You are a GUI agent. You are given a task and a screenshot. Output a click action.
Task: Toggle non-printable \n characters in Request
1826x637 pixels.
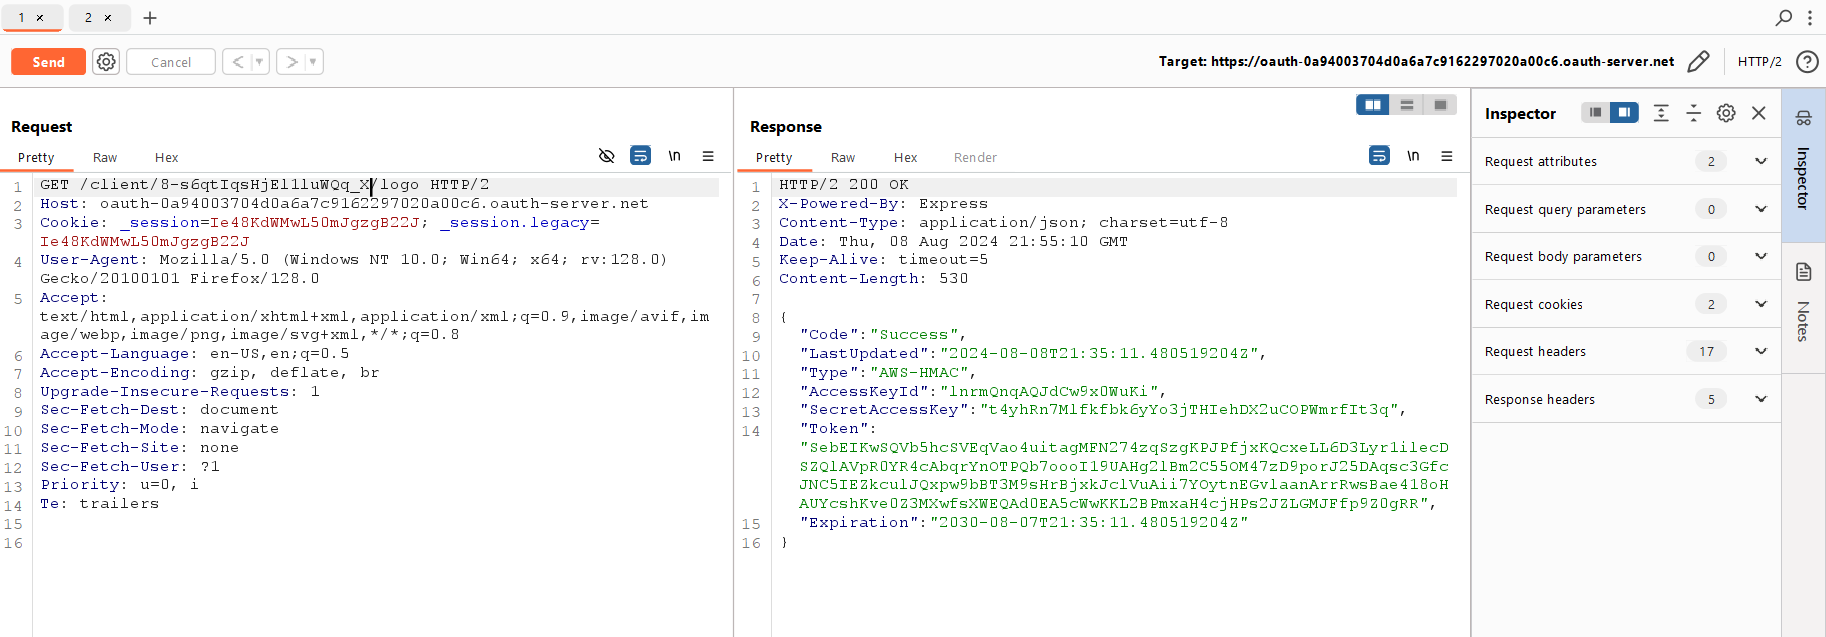pos(675,156)
